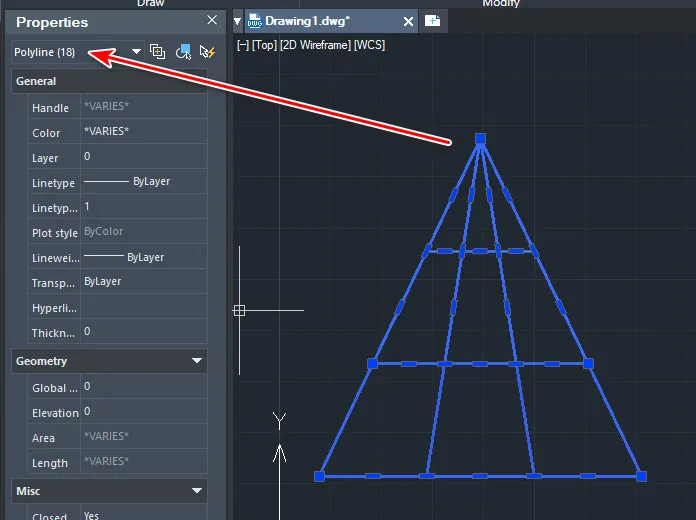
Task: Select the Linetype ByLayer field
Action: pyautogui.click(x=143, y=182)
